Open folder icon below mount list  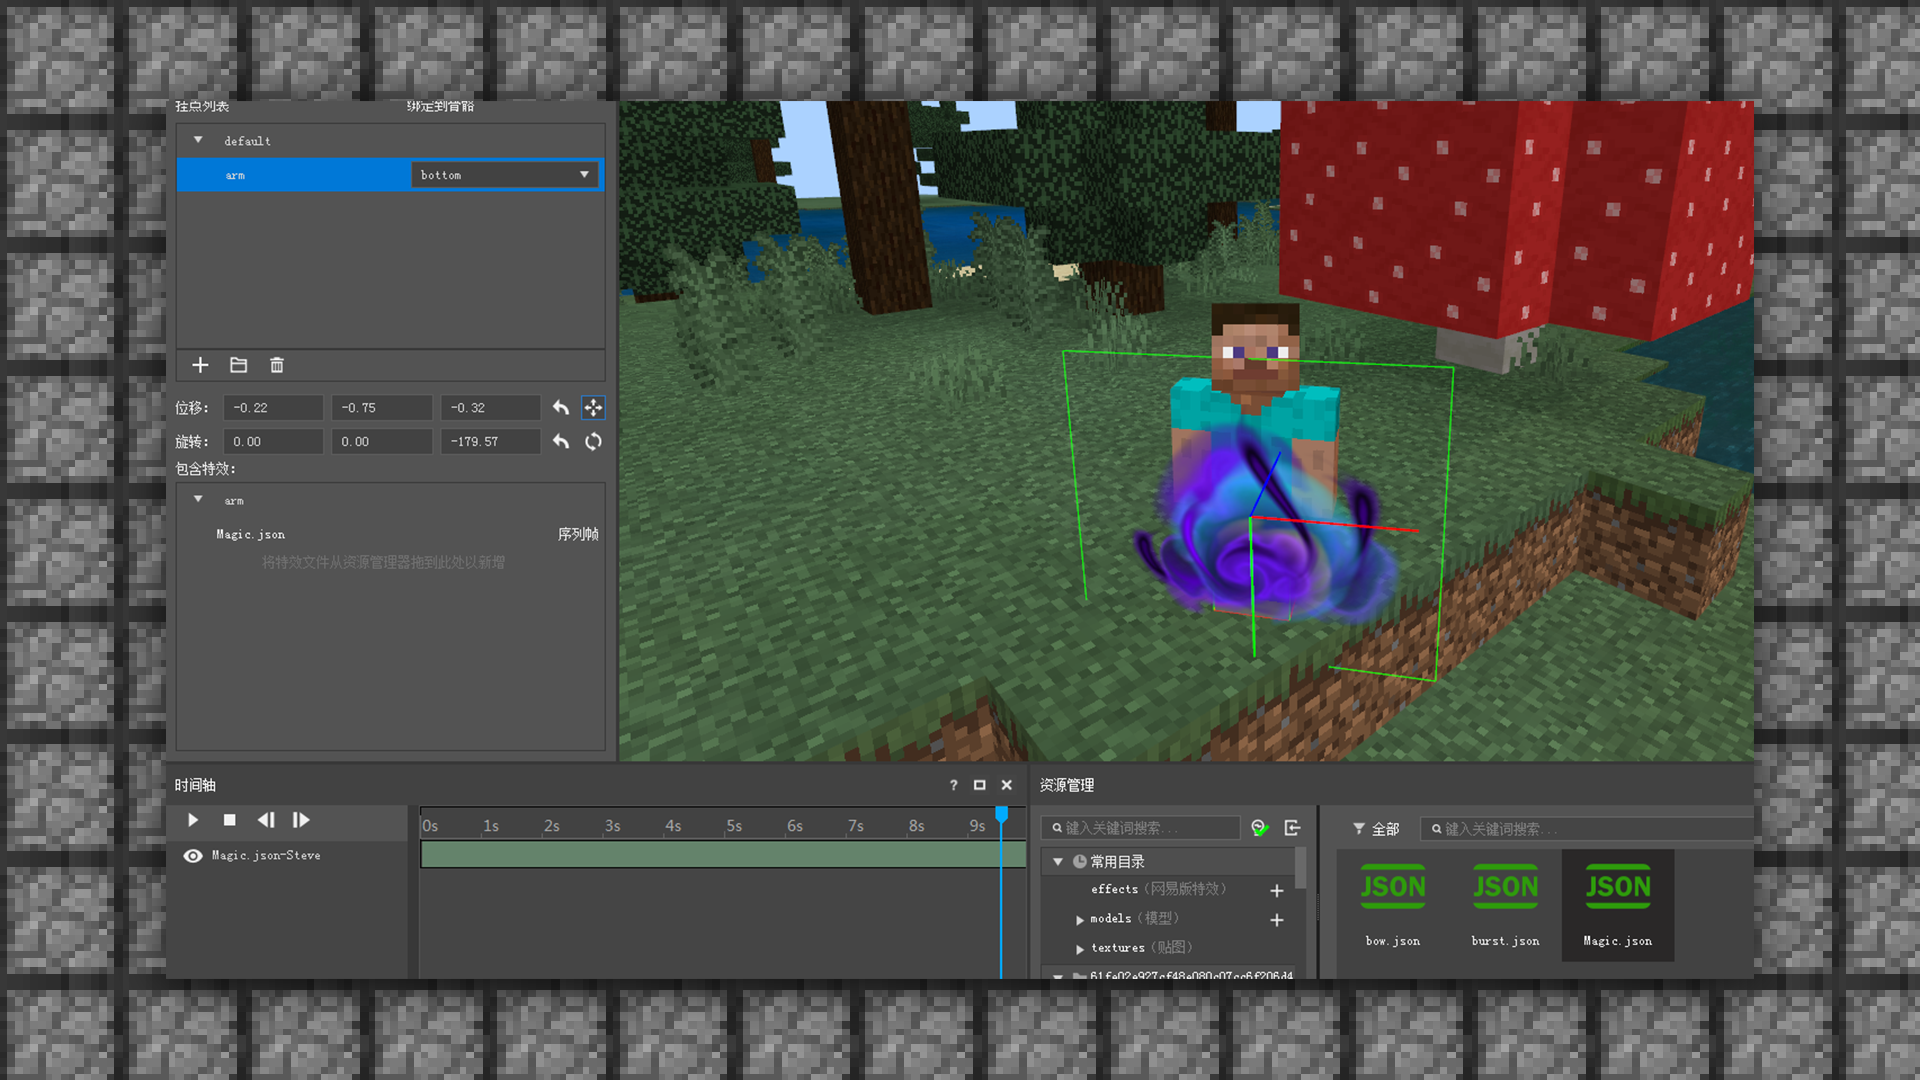click(238, 365)
